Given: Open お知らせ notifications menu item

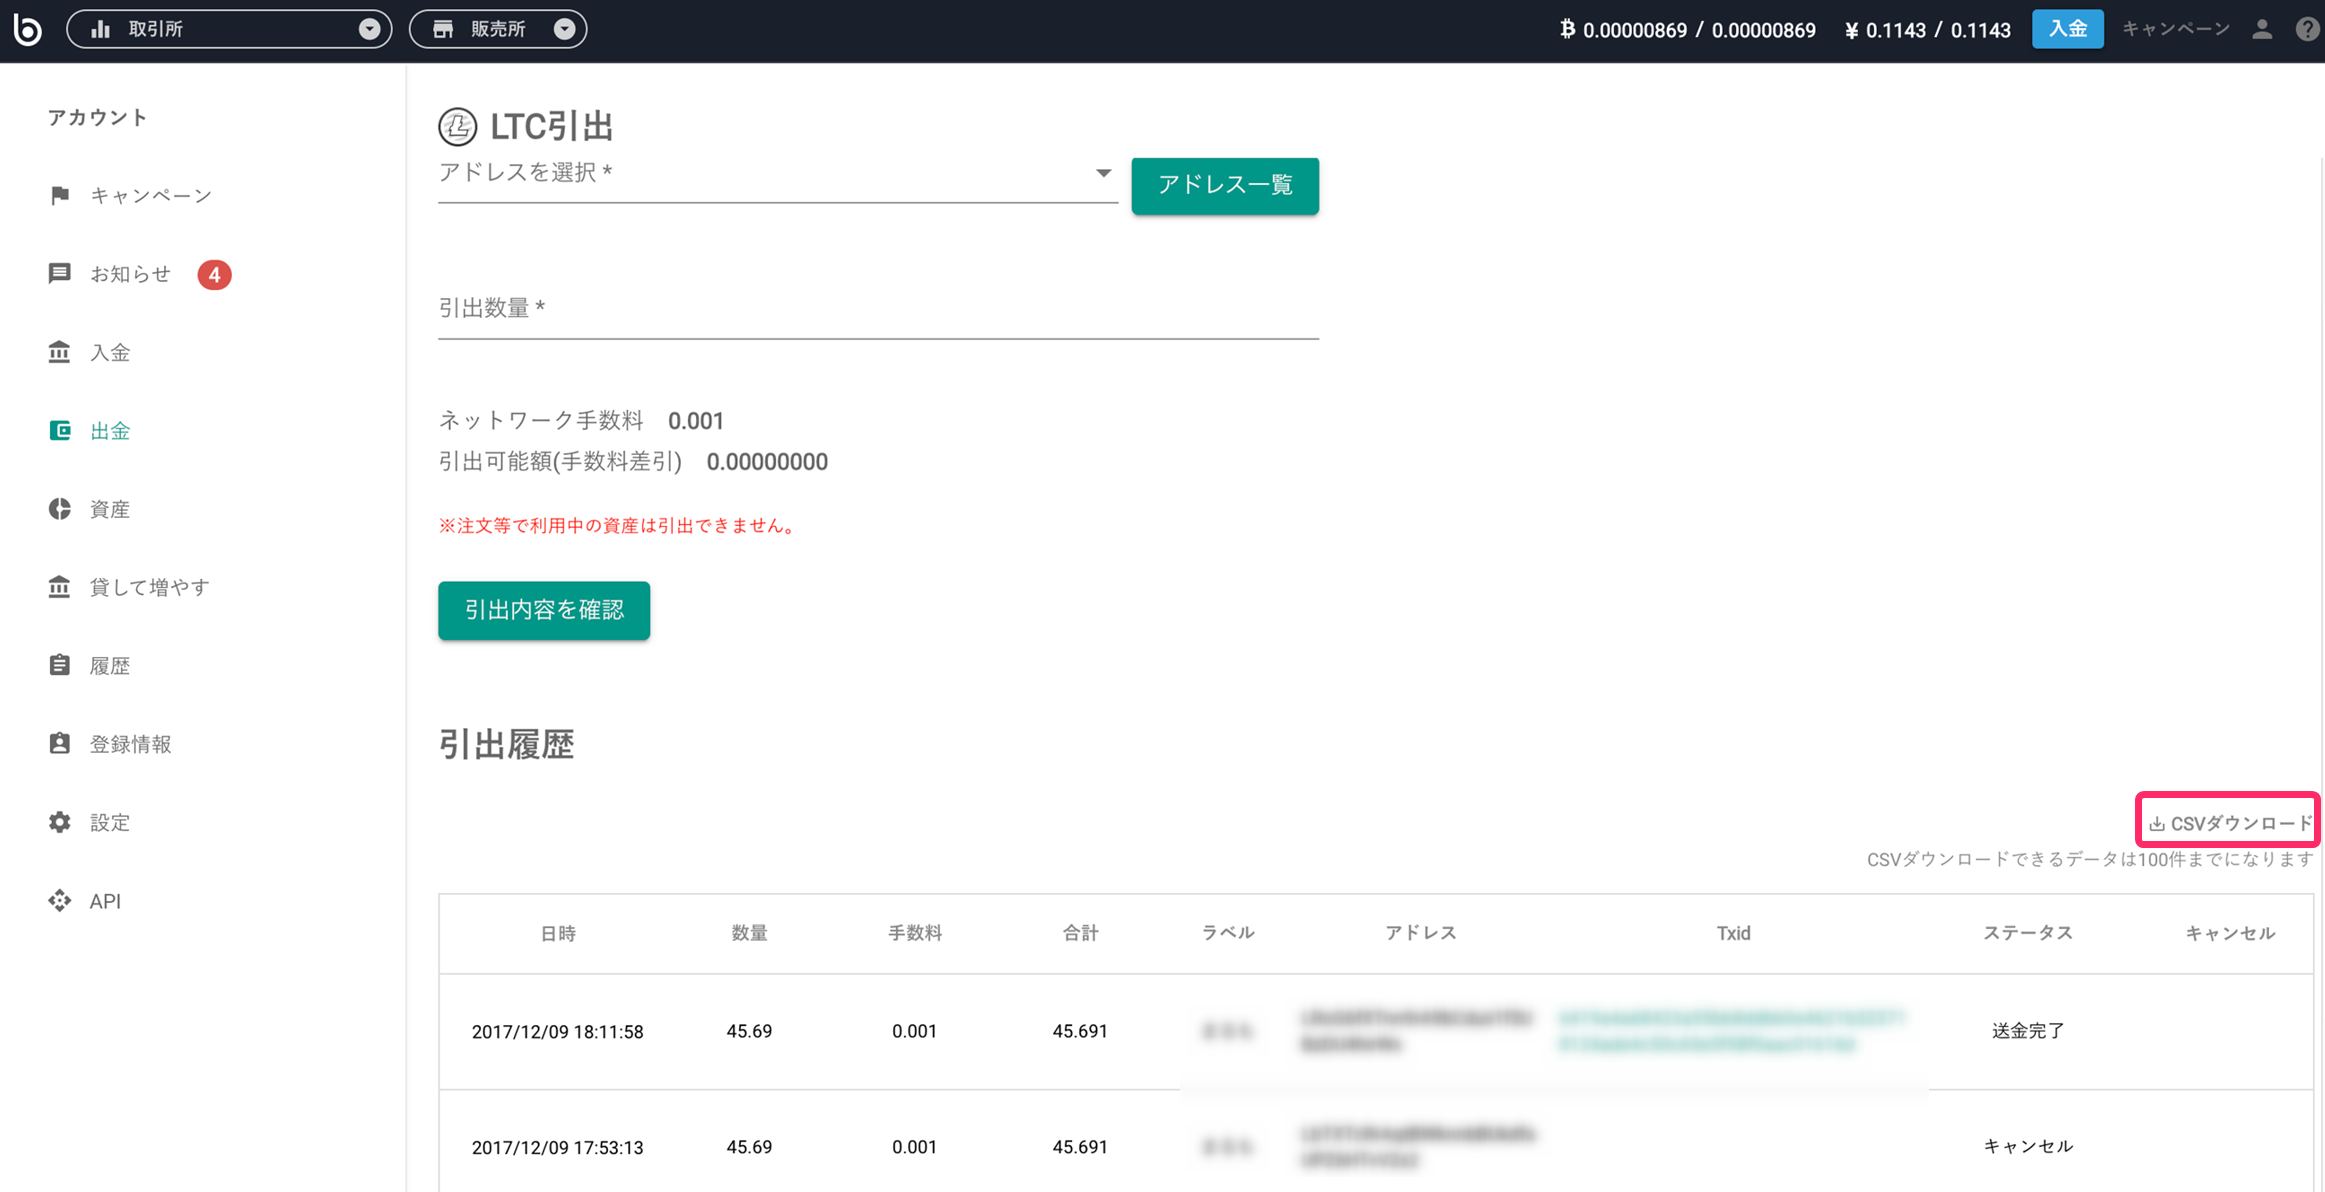Looking at the screenshot, I should [131, 274].
